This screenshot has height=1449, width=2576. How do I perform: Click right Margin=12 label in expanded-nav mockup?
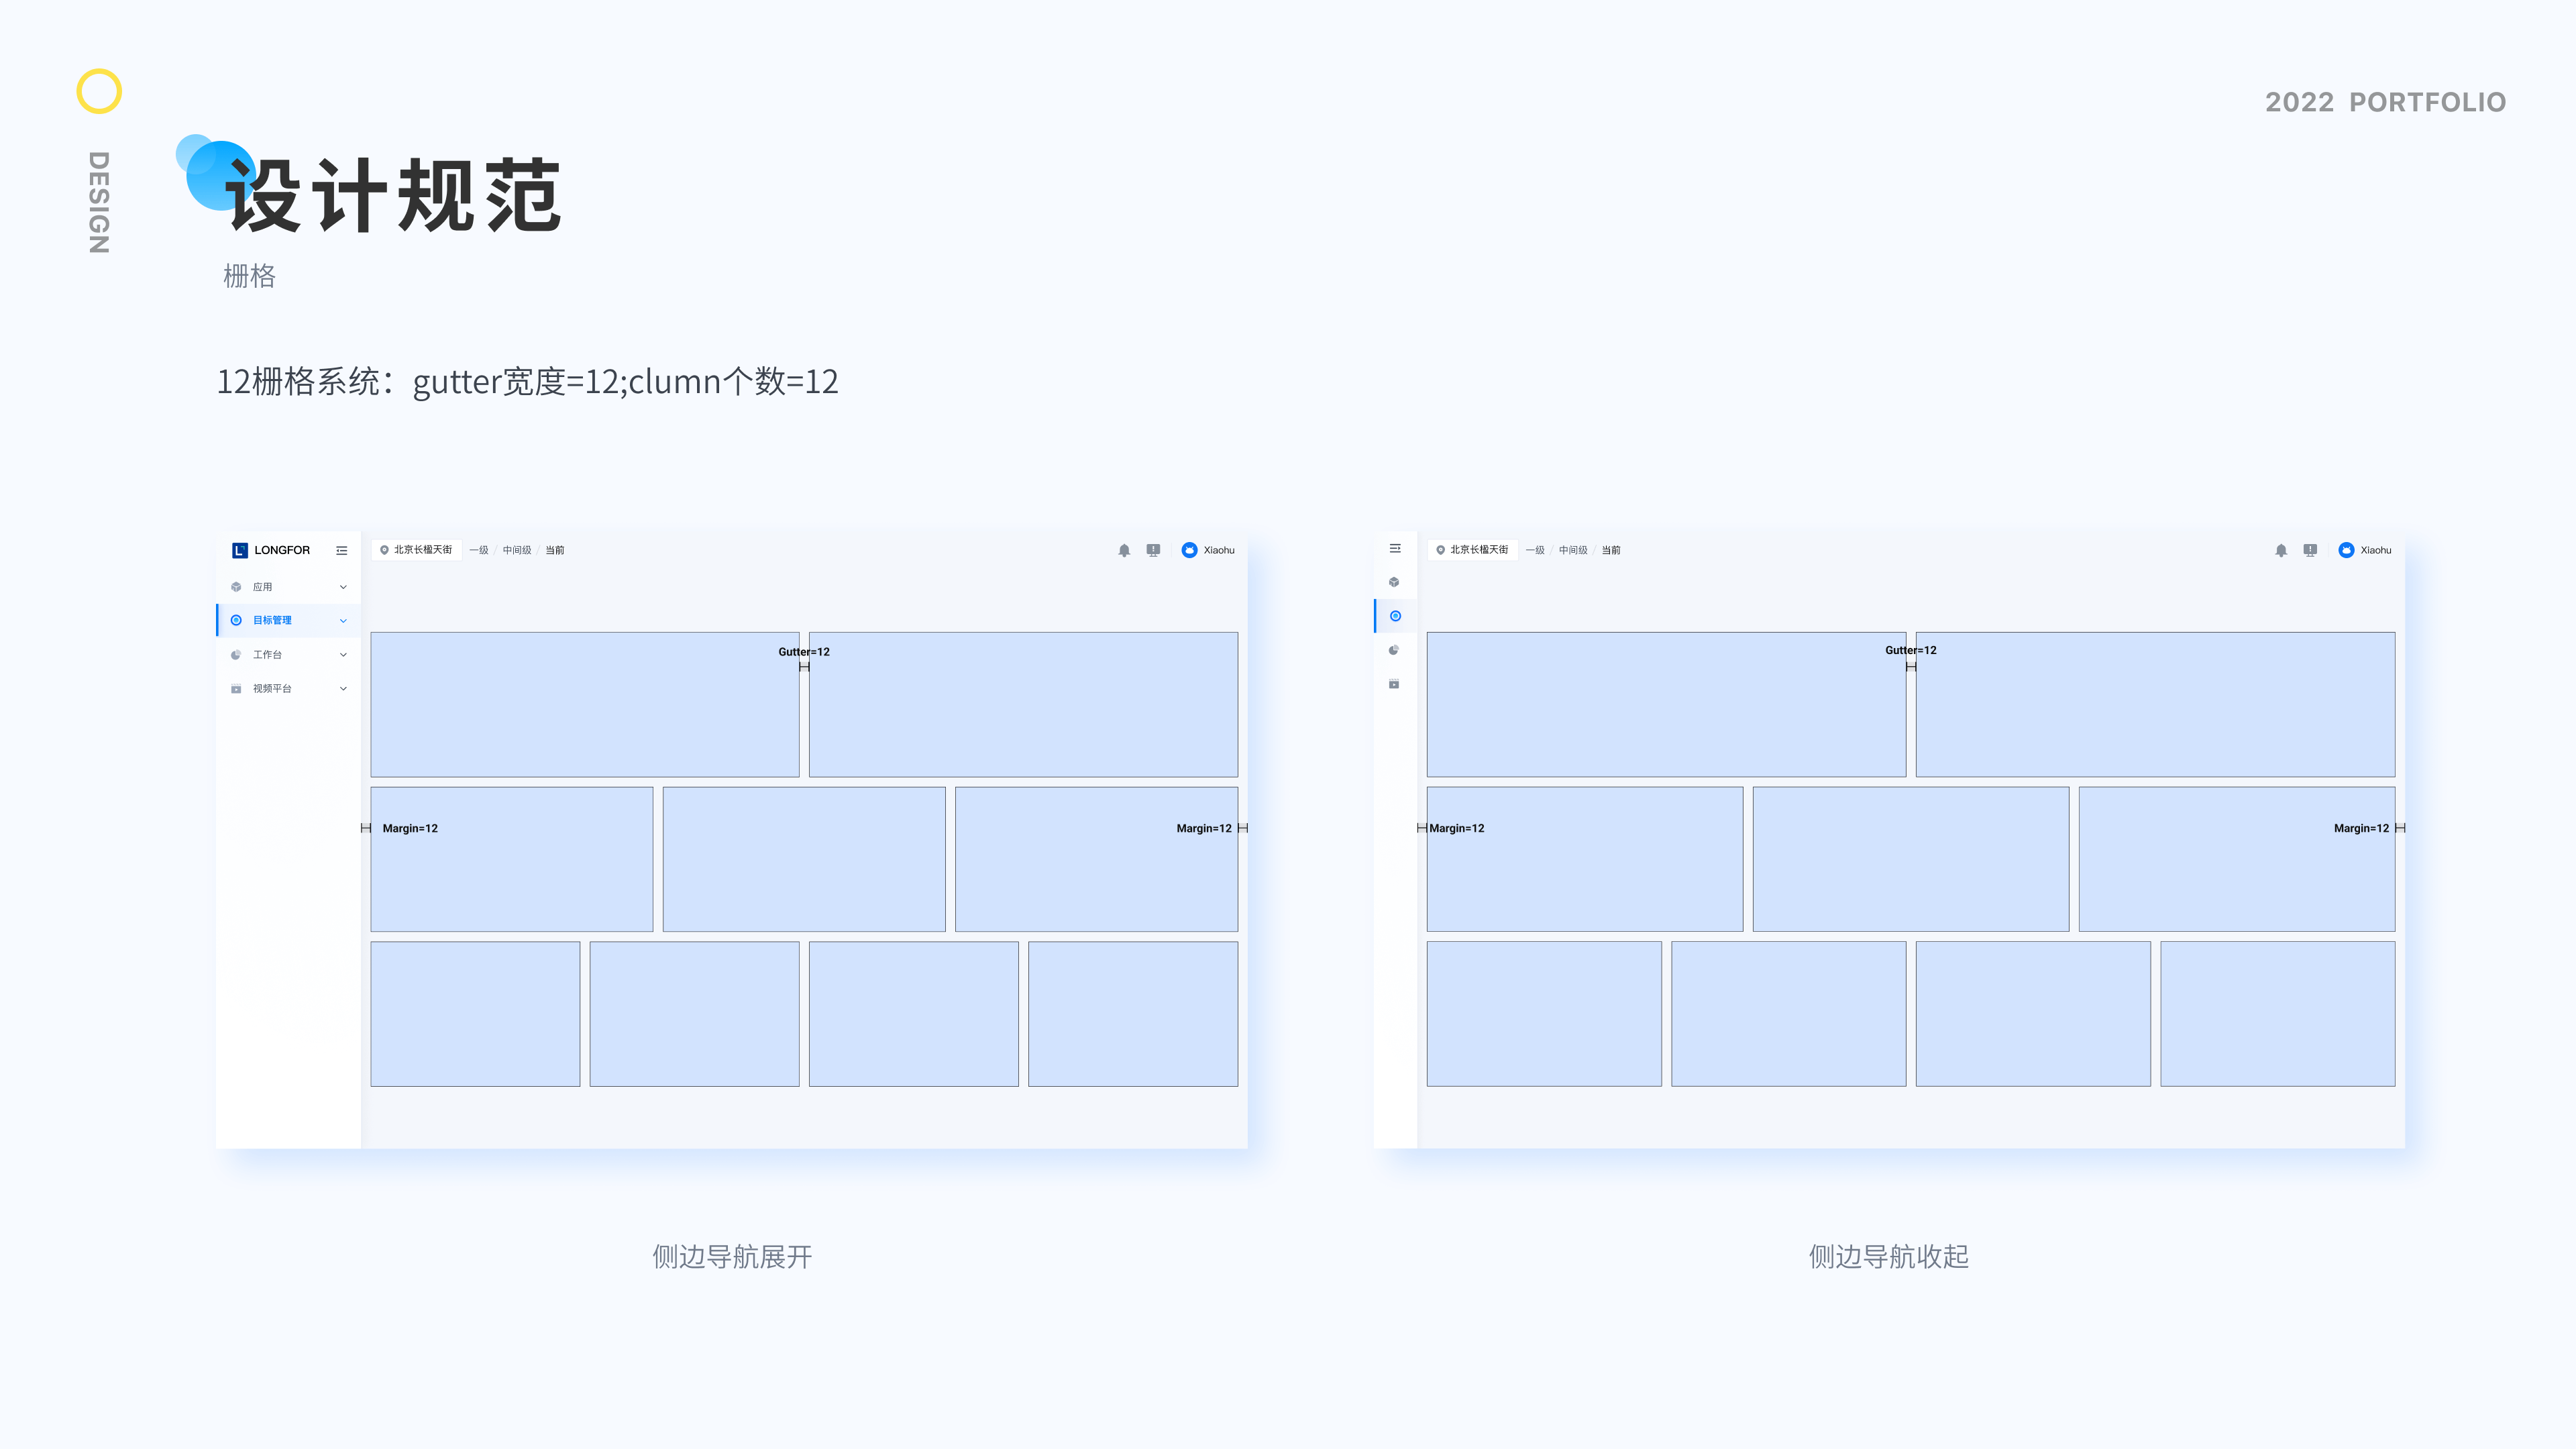pos(1204,828)
